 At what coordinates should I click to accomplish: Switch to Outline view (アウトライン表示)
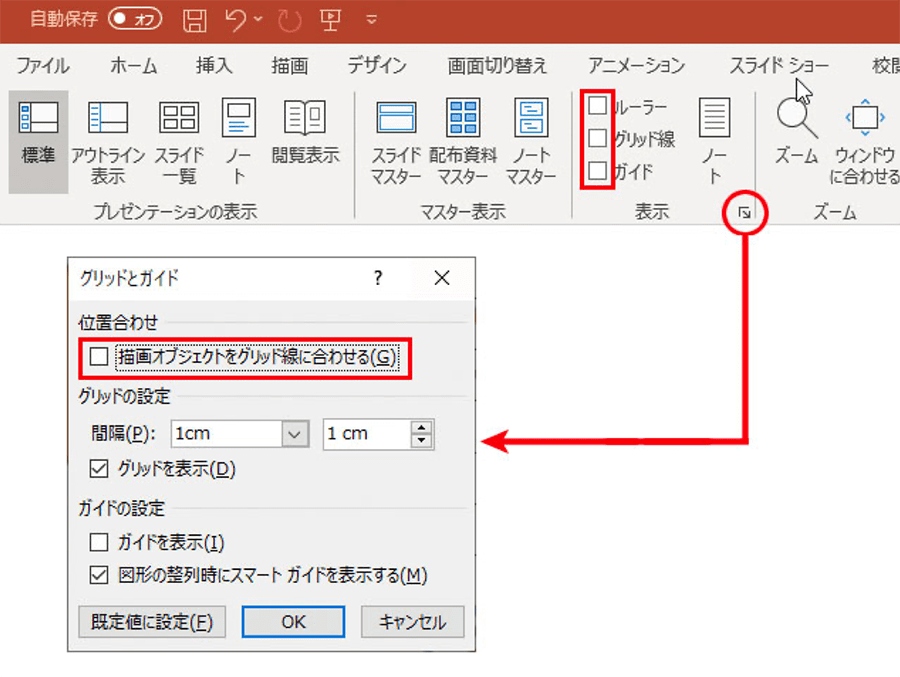[107, 120]
